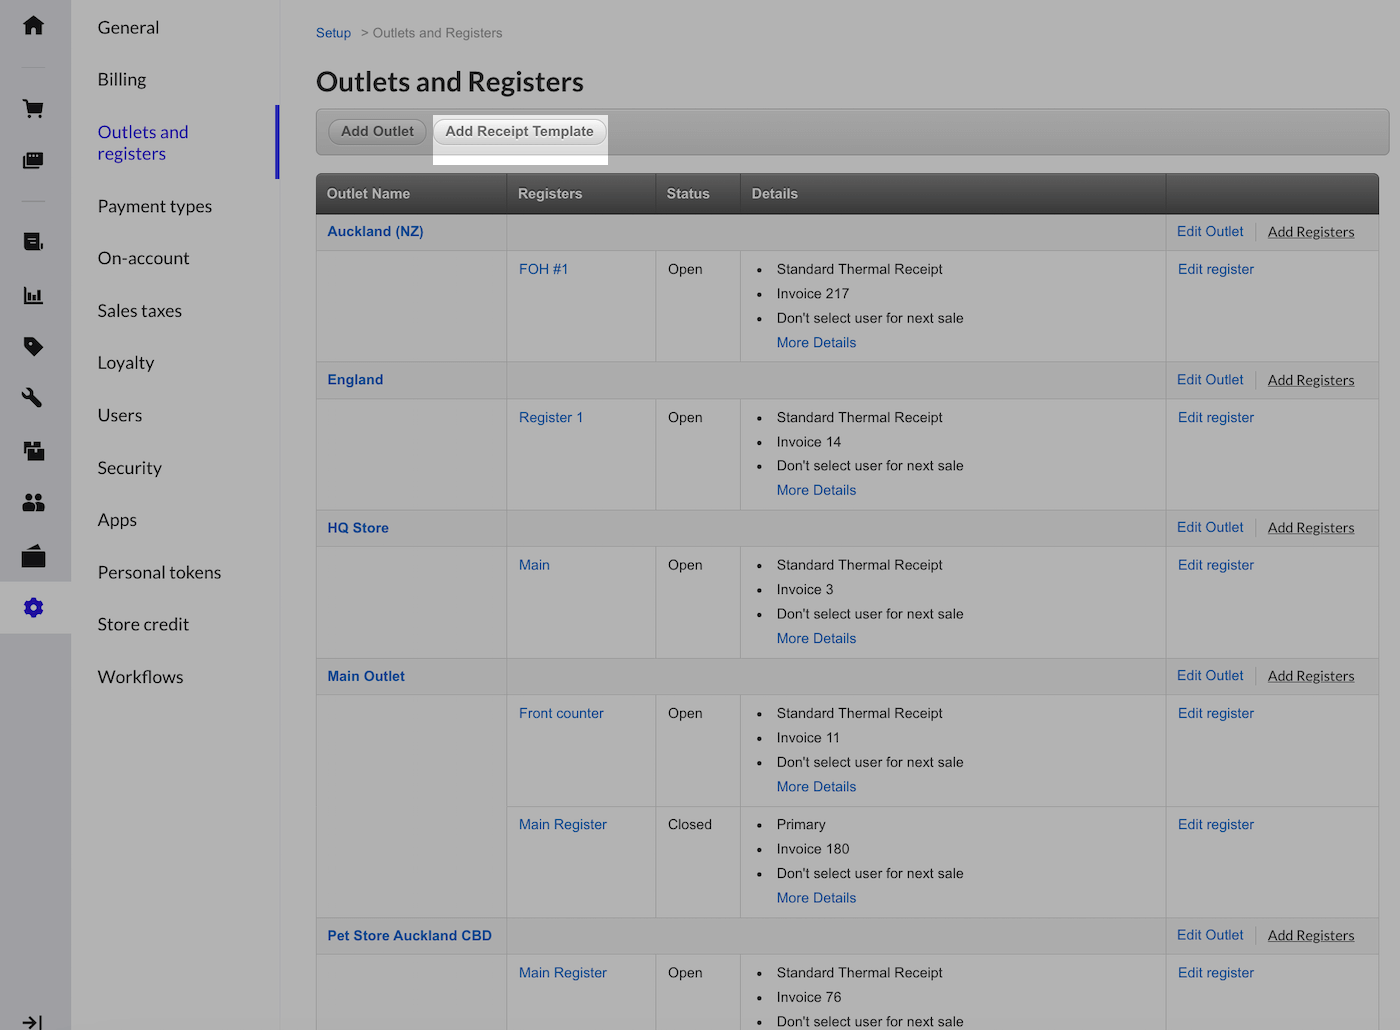Edit register in Invoice 76 row
The image size is (1400, 1030).
click(x=1215, y=972)
